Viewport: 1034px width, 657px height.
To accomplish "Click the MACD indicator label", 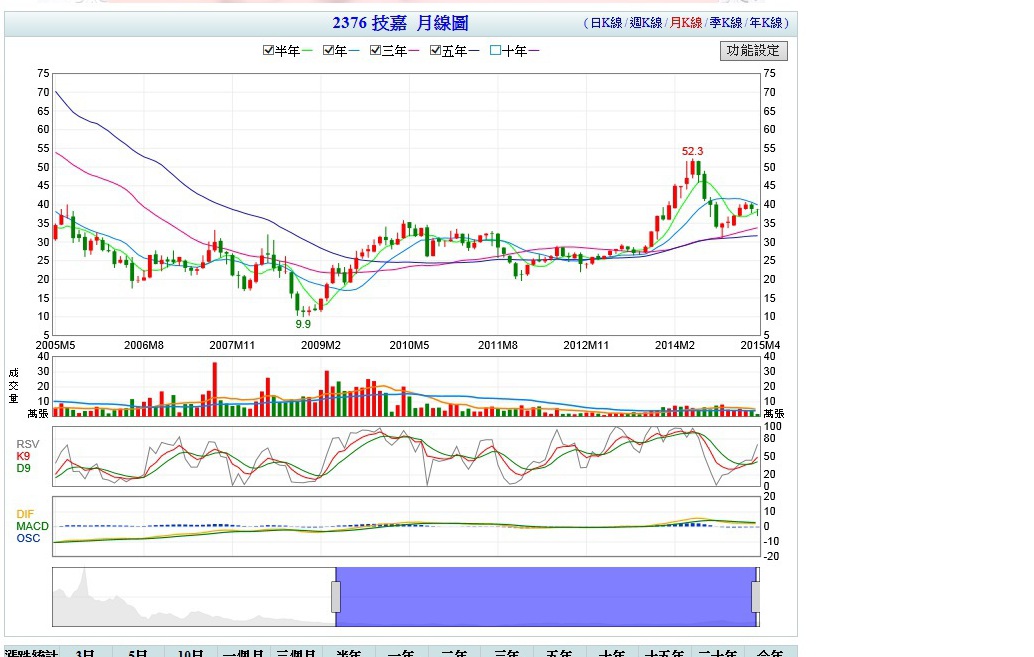I will click(x=32, y=526).
